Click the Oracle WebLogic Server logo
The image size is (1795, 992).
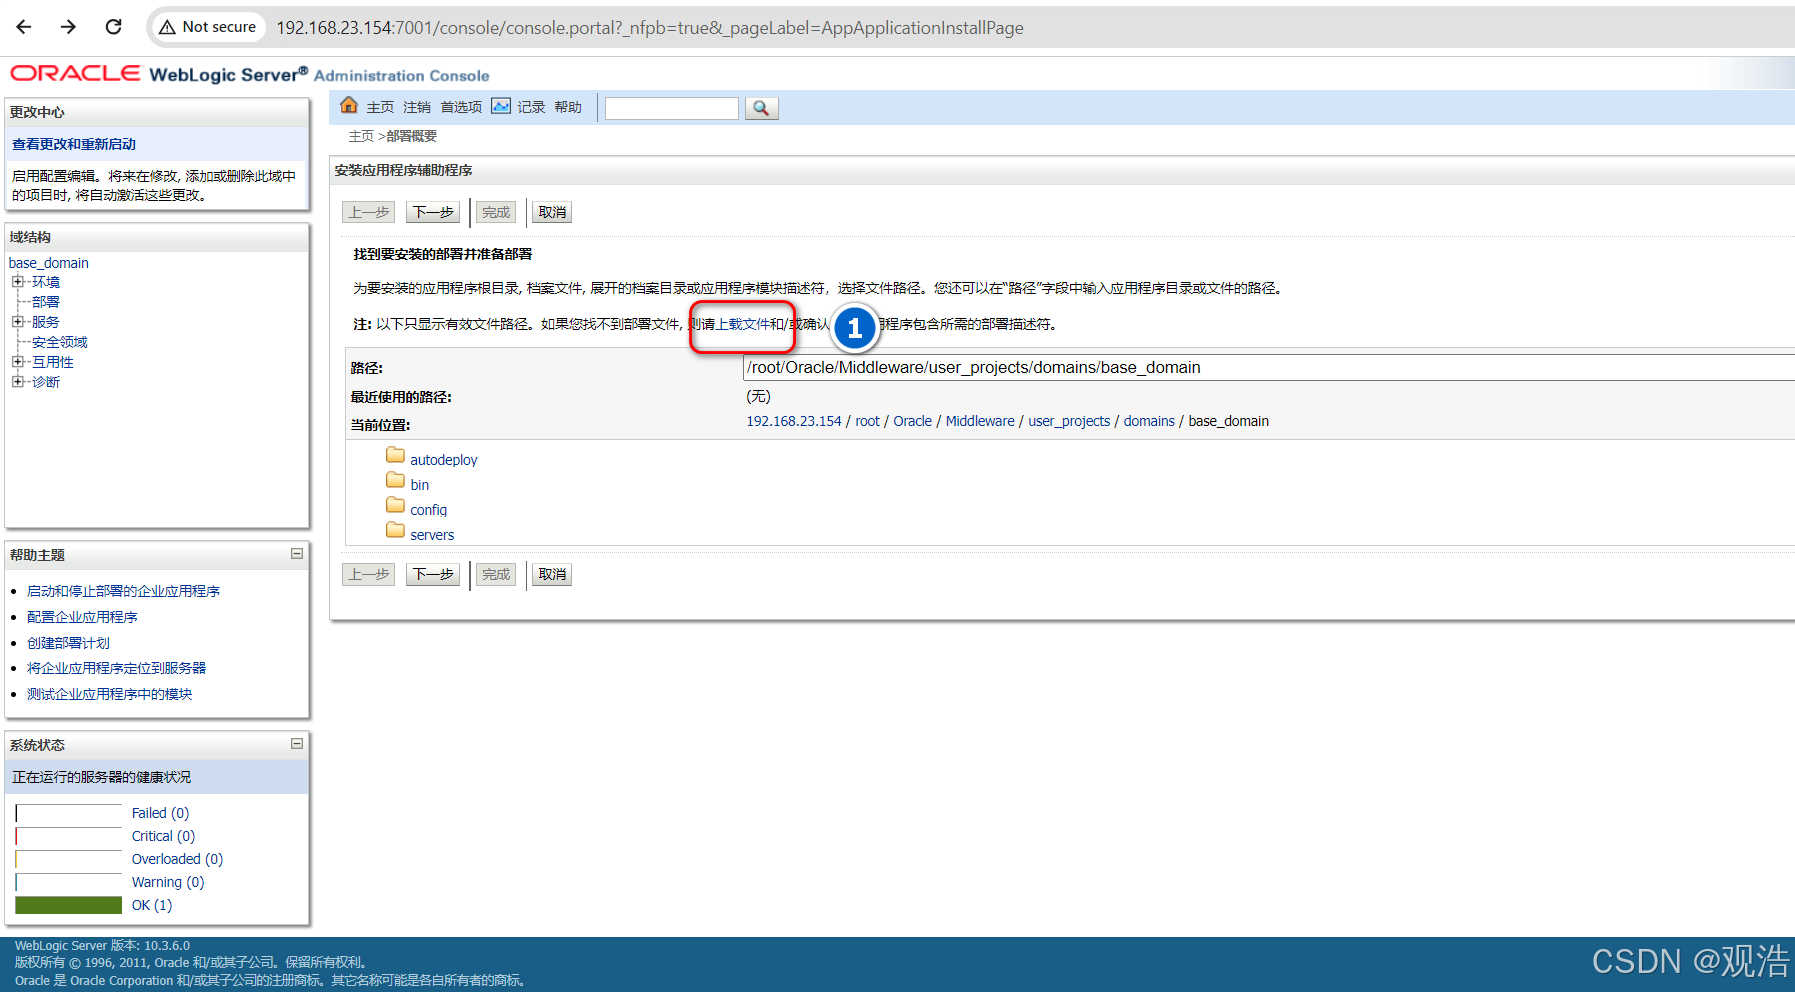point(249,74)
